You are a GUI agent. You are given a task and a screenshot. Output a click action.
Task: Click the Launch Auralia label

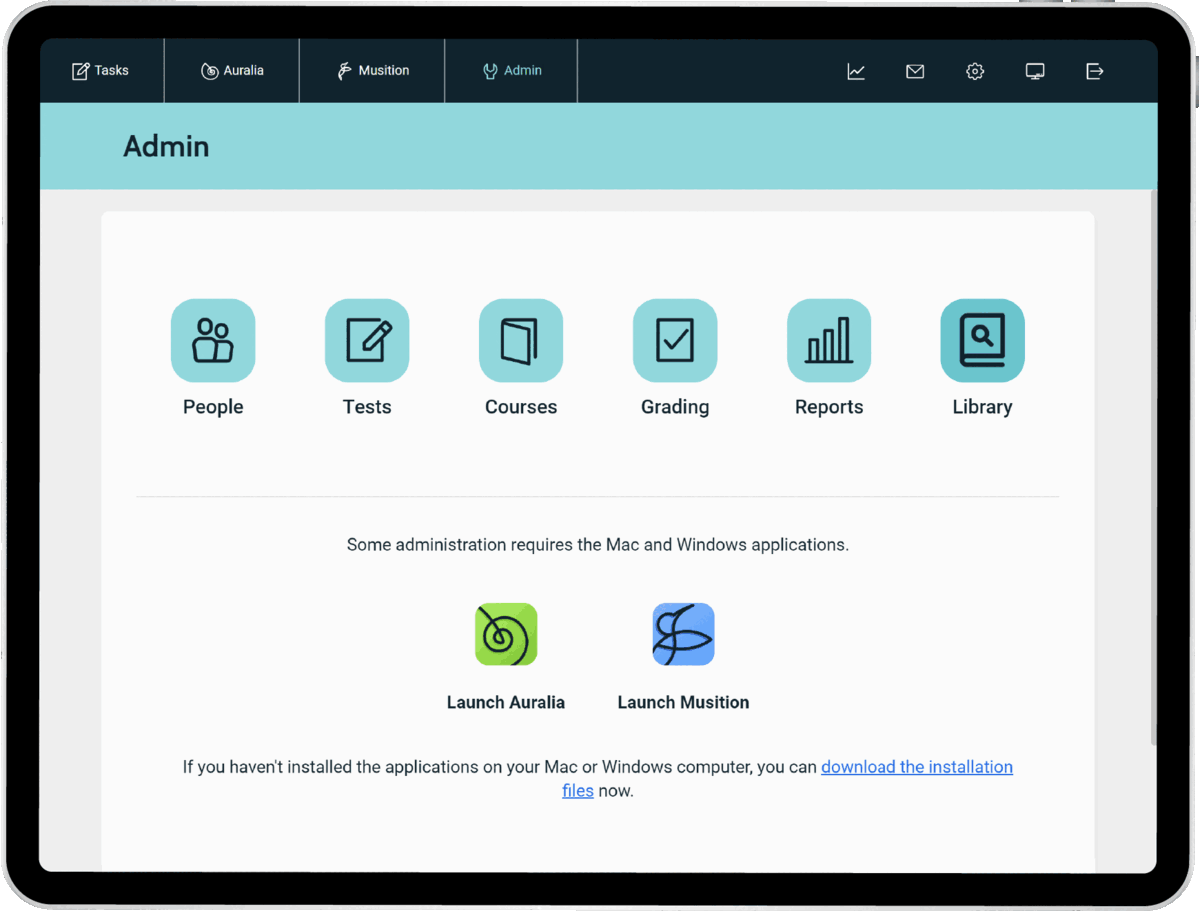click(x=506, y=702)
